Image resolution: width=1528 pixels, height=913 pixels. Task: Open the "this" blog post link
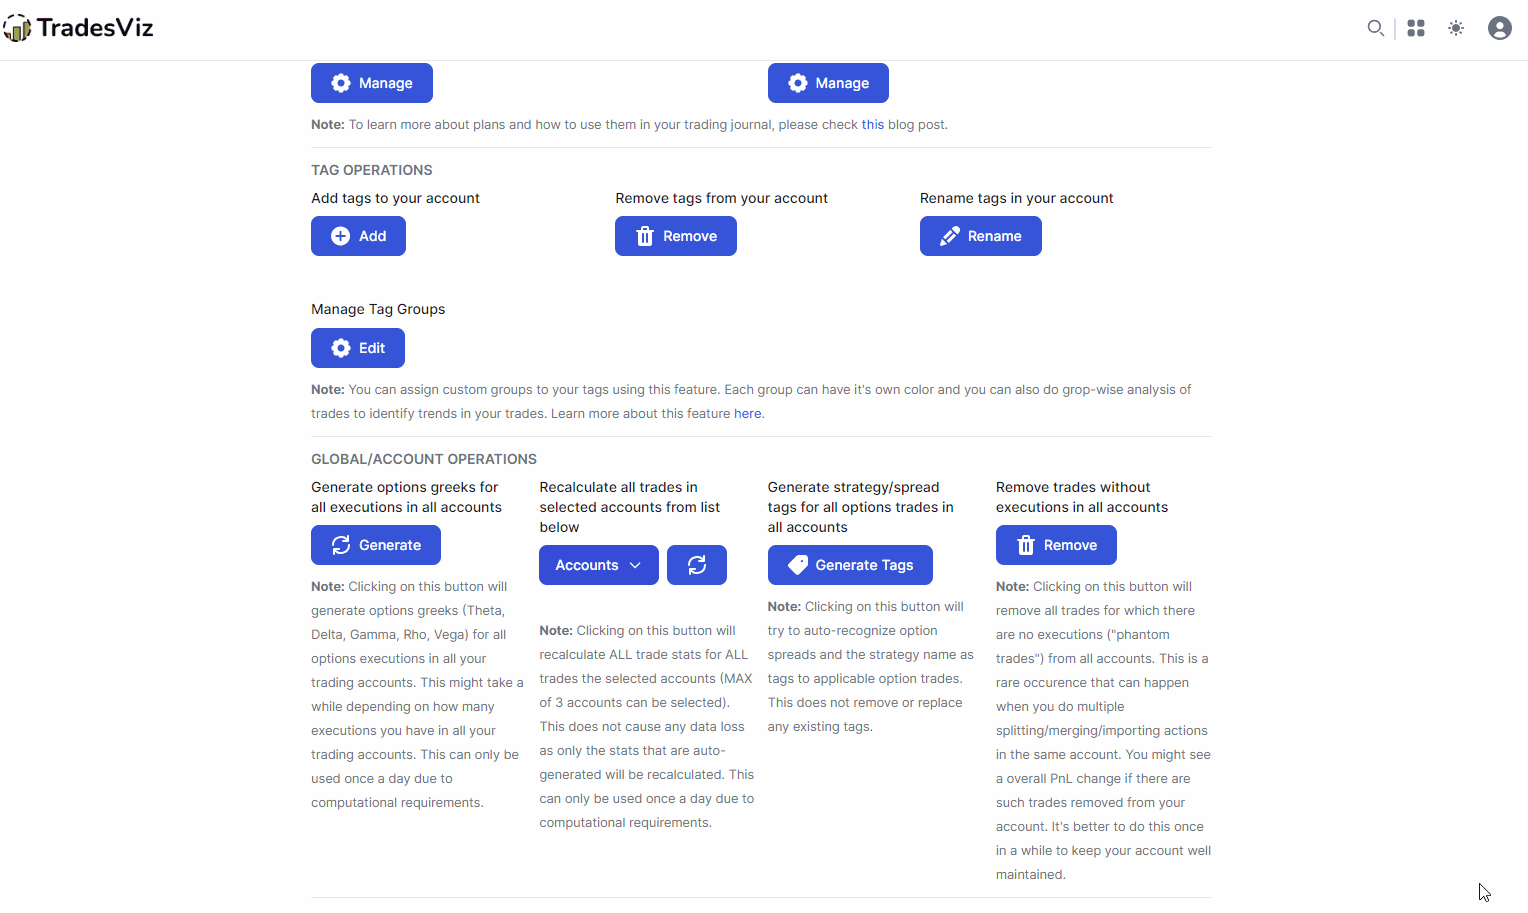(873, 125)
